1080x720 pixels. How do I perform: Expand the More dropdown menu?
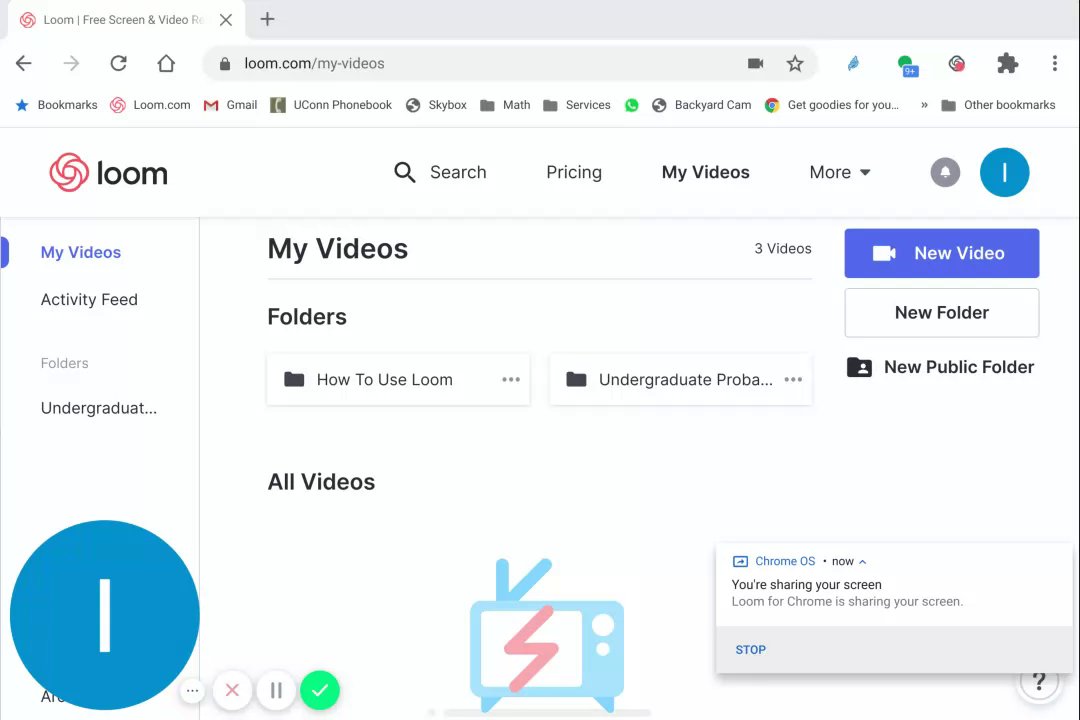(x=840, y=172)
